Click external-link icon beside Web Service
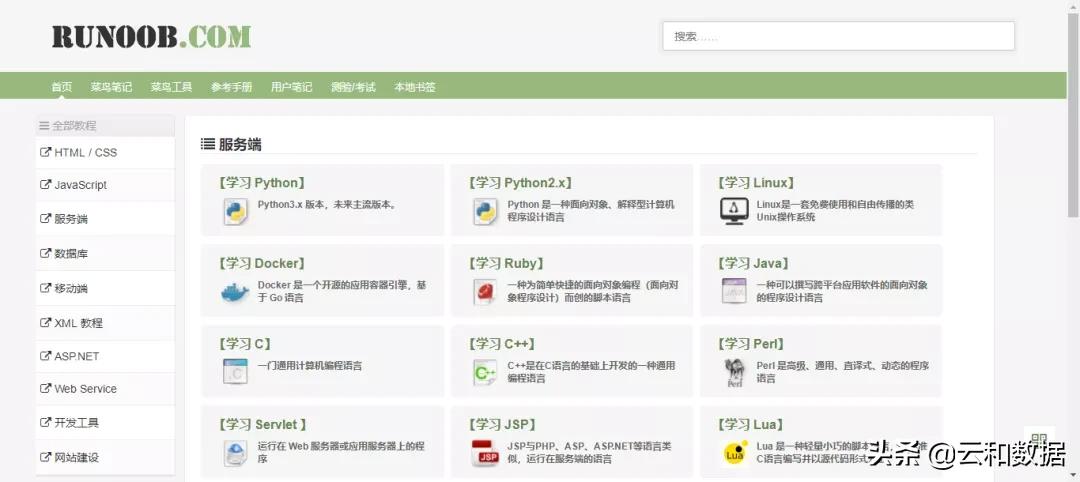Image resolution: width=1080 pixels, height=482 pixels. tap(45, 388)
